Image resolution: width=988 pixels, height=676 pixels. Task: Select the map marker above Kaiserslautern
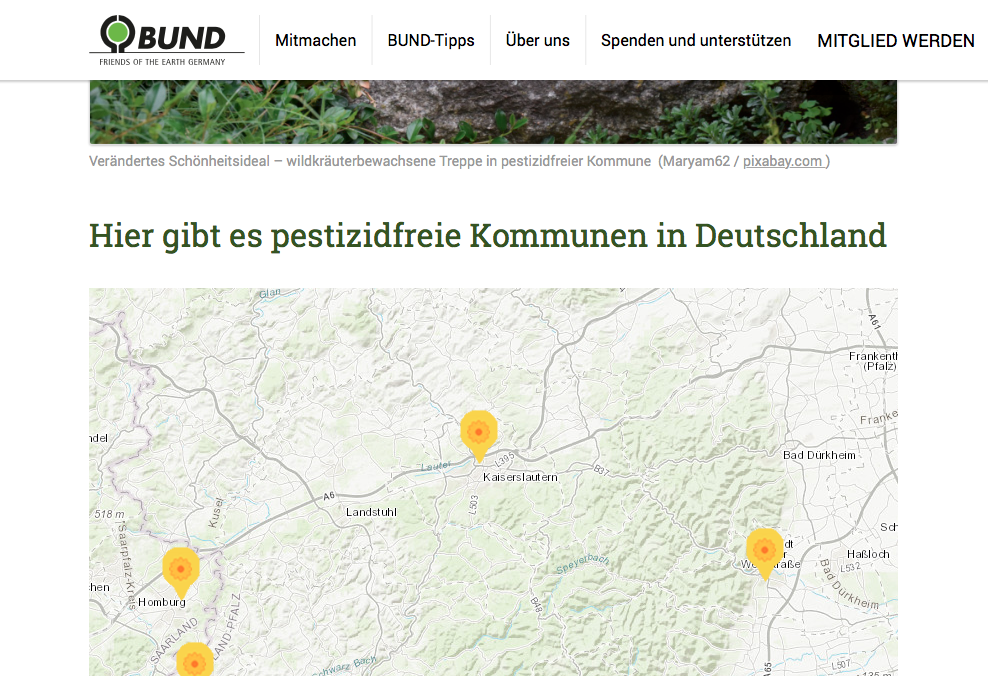478,432
